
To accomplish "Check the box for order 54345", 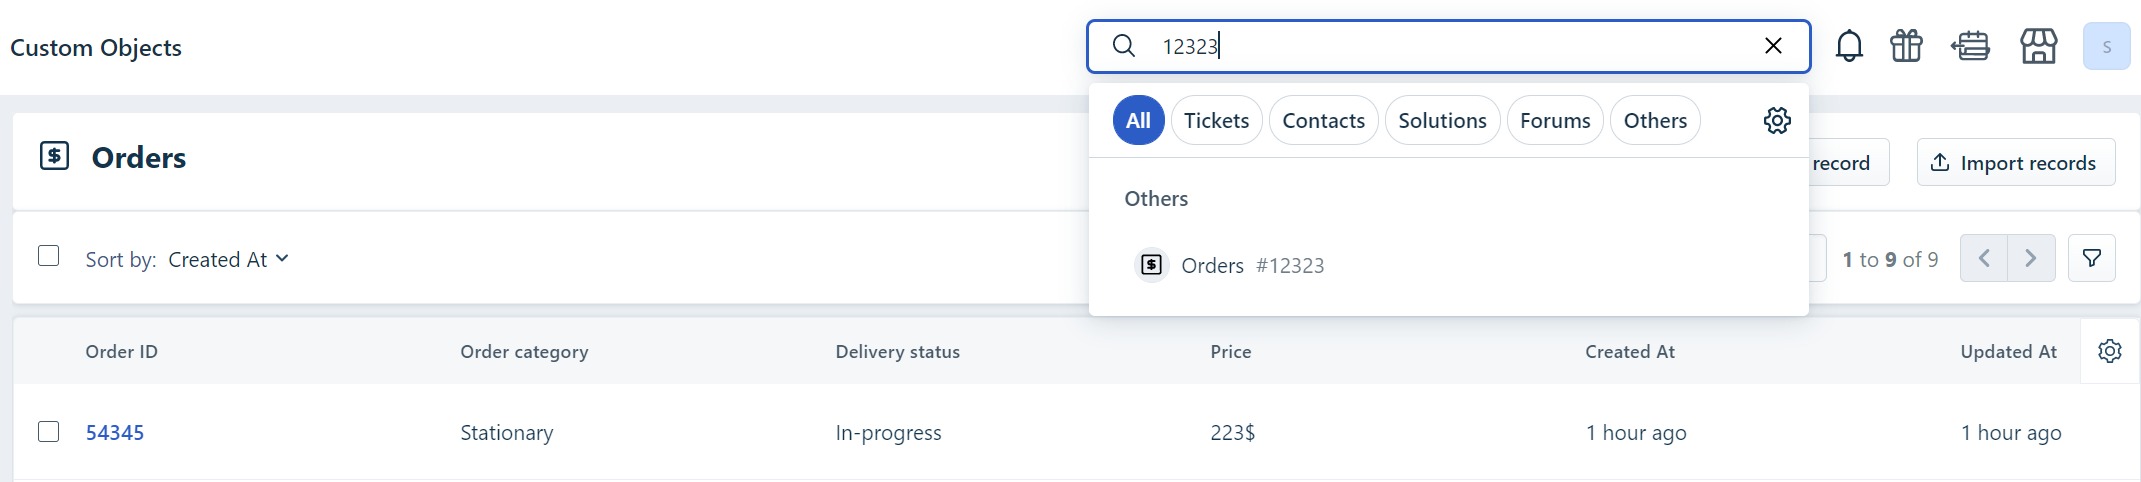I will coord(48,431).
